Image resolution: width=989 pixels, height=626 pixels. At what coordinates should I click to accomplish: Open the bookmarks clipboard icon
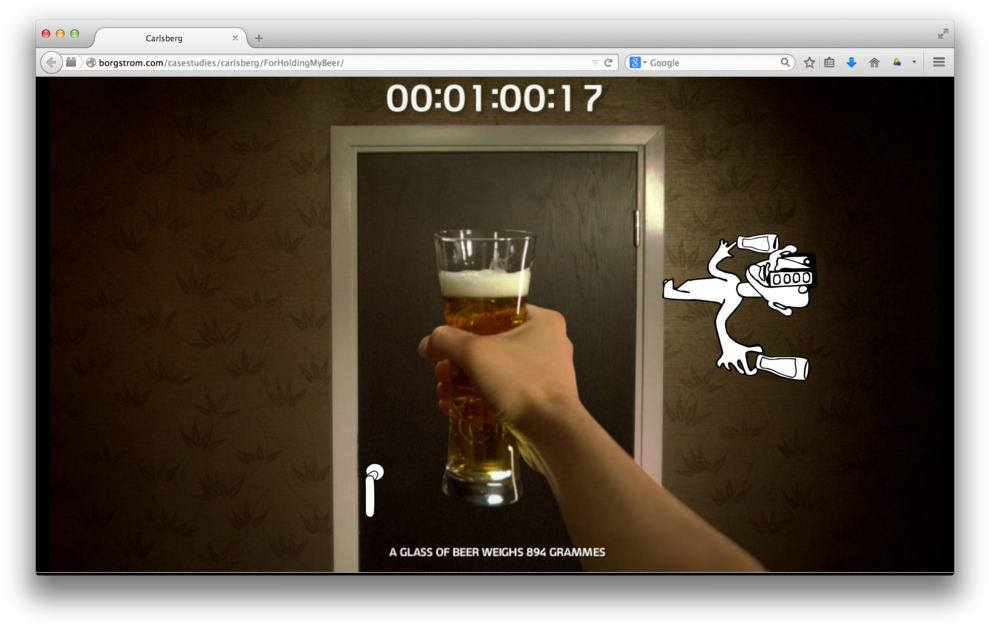[829, 62]
